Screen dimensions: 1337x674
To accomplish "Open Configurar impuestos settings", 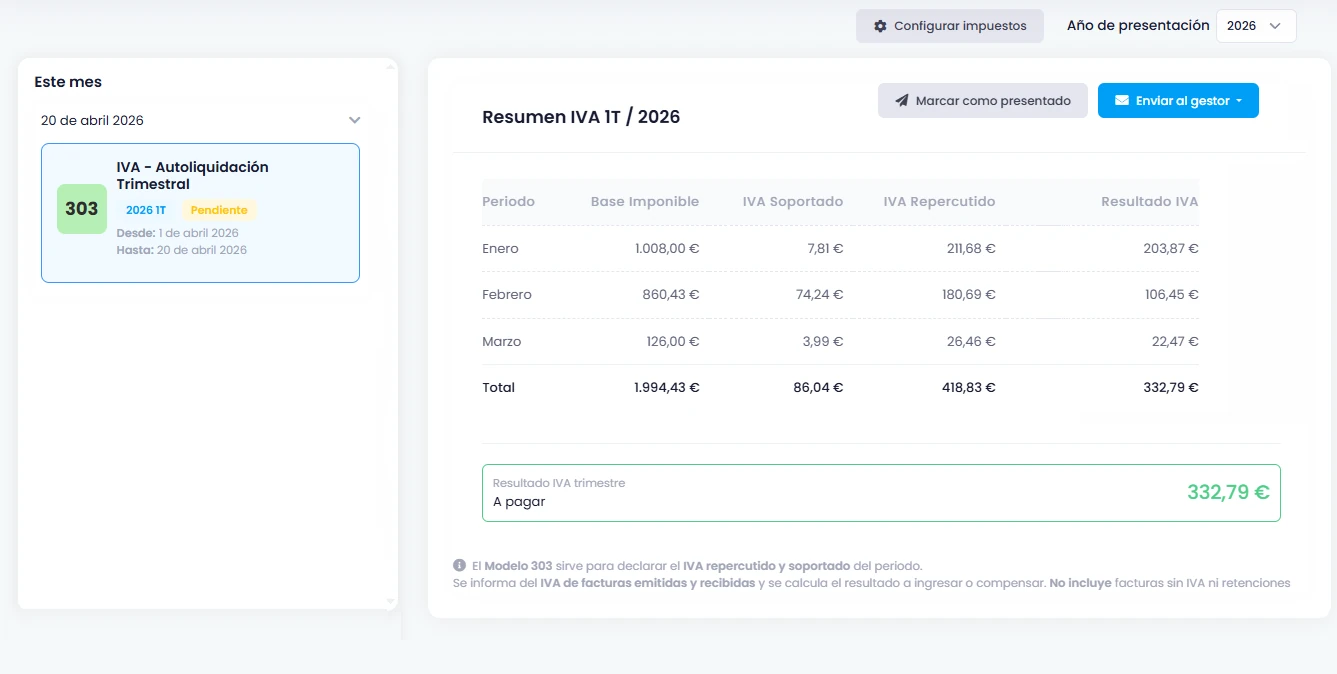I will click(948, 25).
